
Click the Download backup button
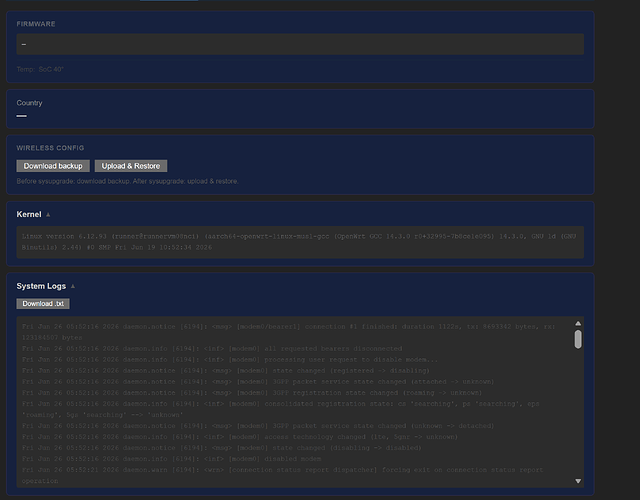53,166
